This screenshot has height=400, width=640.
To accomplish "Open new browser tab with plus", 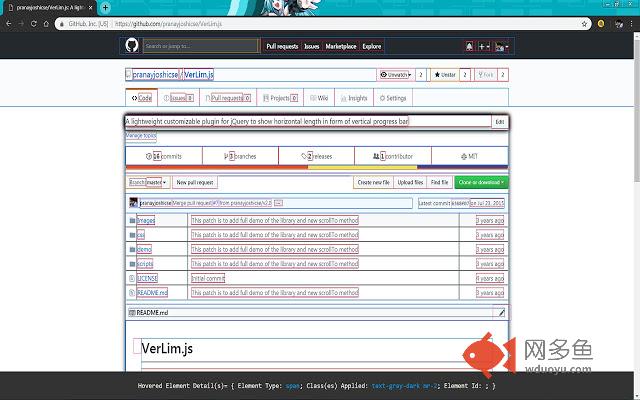I will [105, 7].
